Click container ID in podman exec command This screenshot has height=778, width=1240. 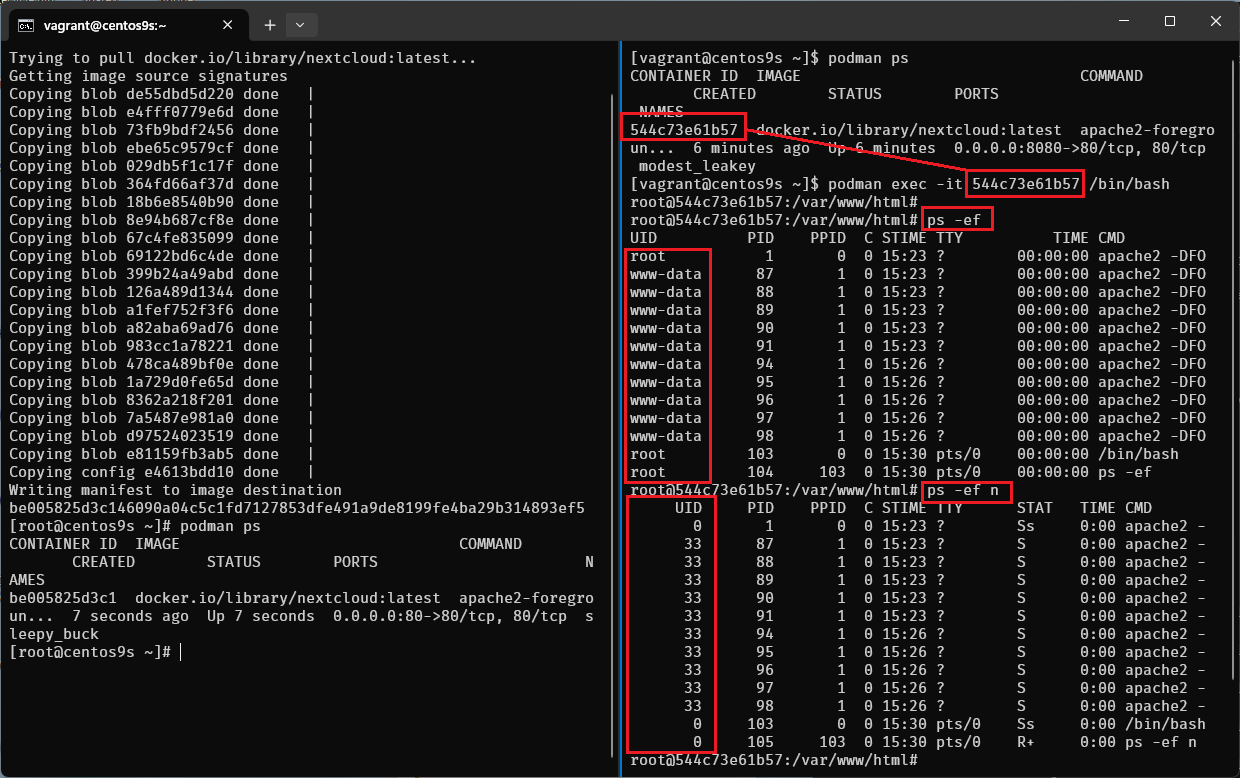pos(1025,184)
